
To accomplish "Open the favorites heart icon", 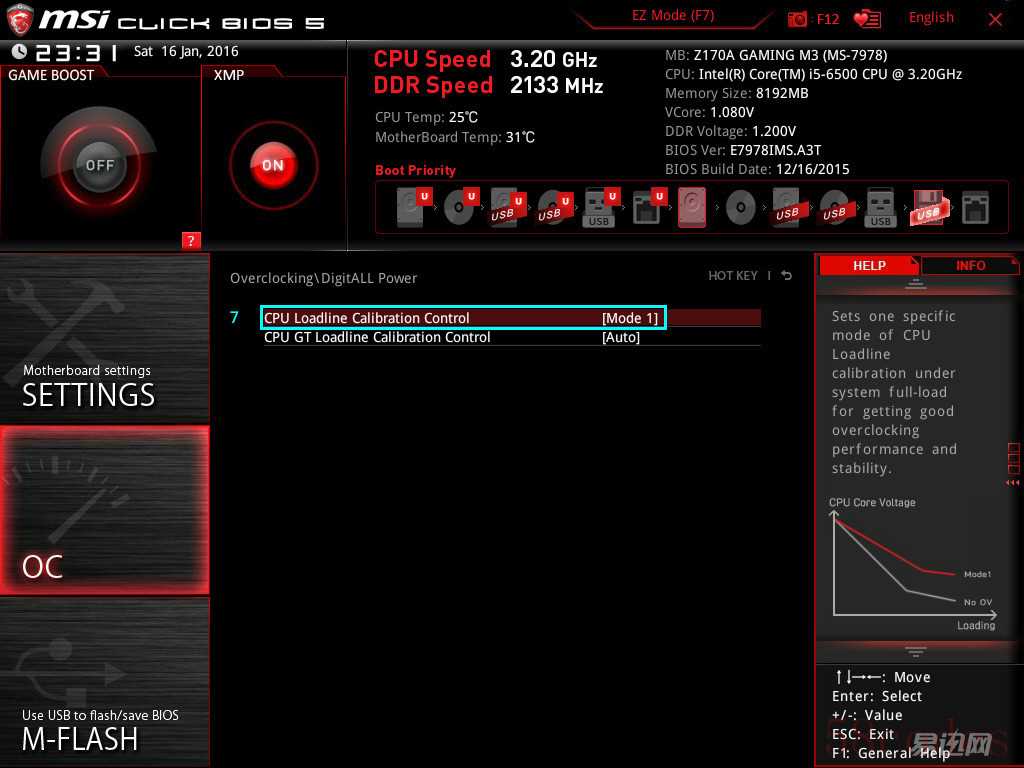I will pyautogui.click(x=867, y=19).
